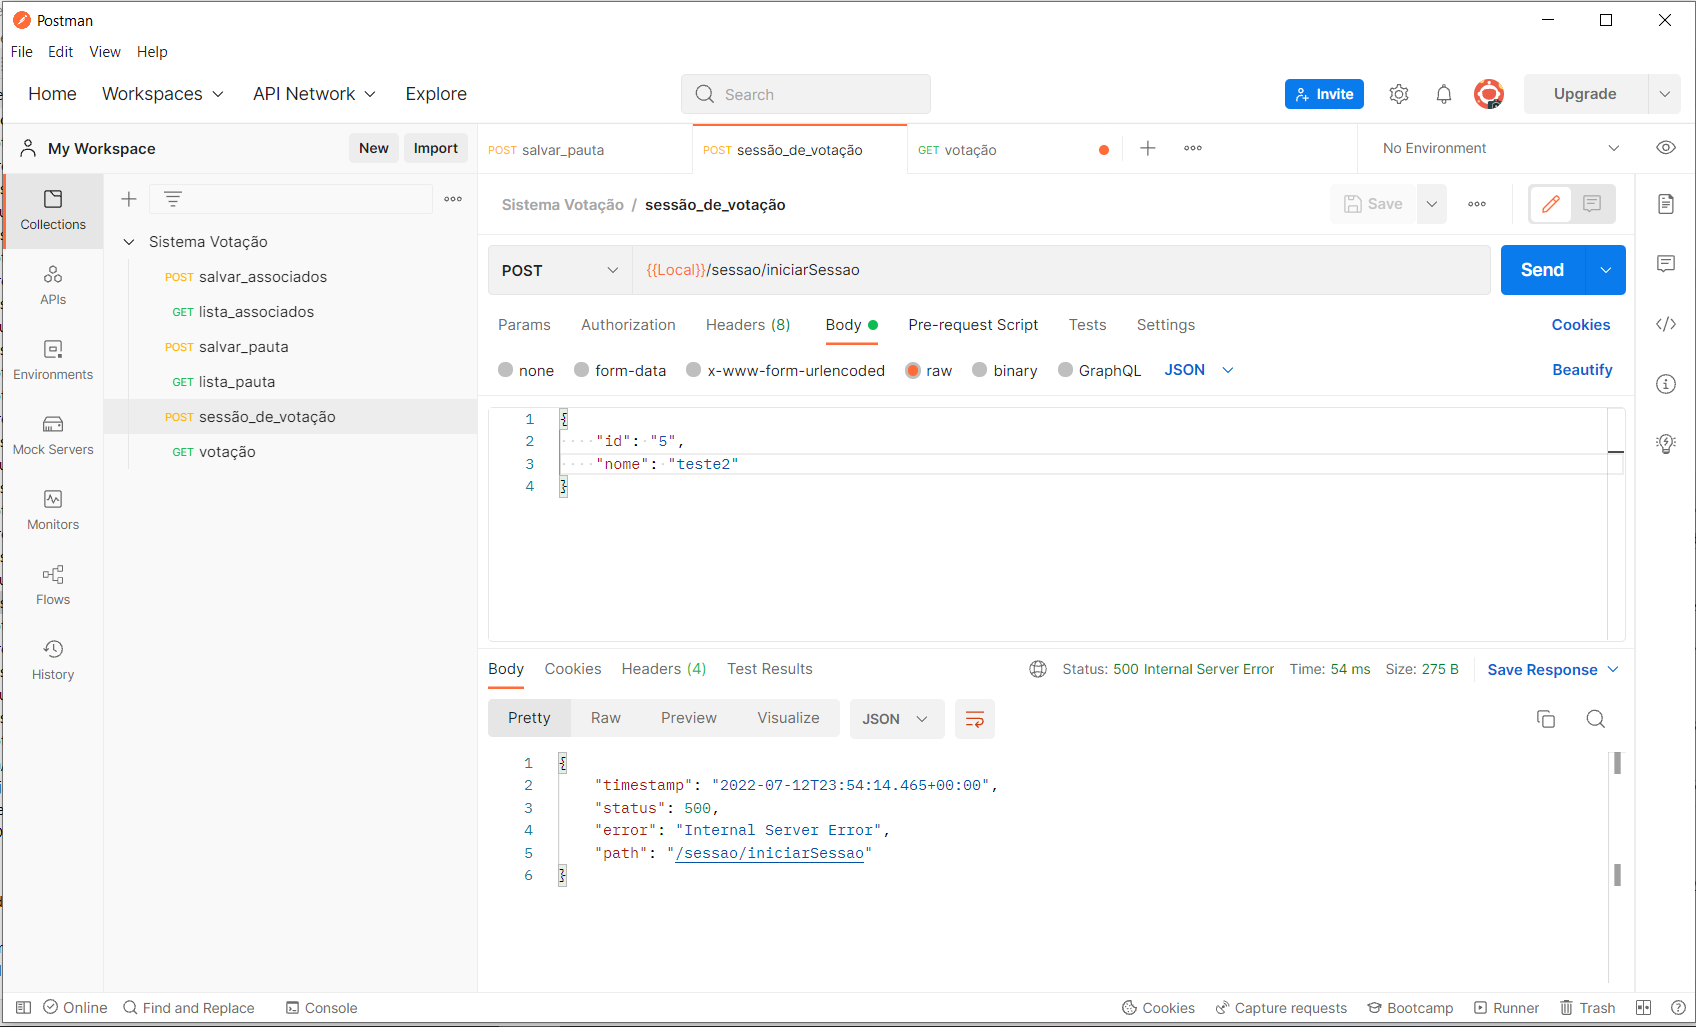Open the Upgrade dropdown arrow
The image size is (1696, 1027).
point(1664,94)
